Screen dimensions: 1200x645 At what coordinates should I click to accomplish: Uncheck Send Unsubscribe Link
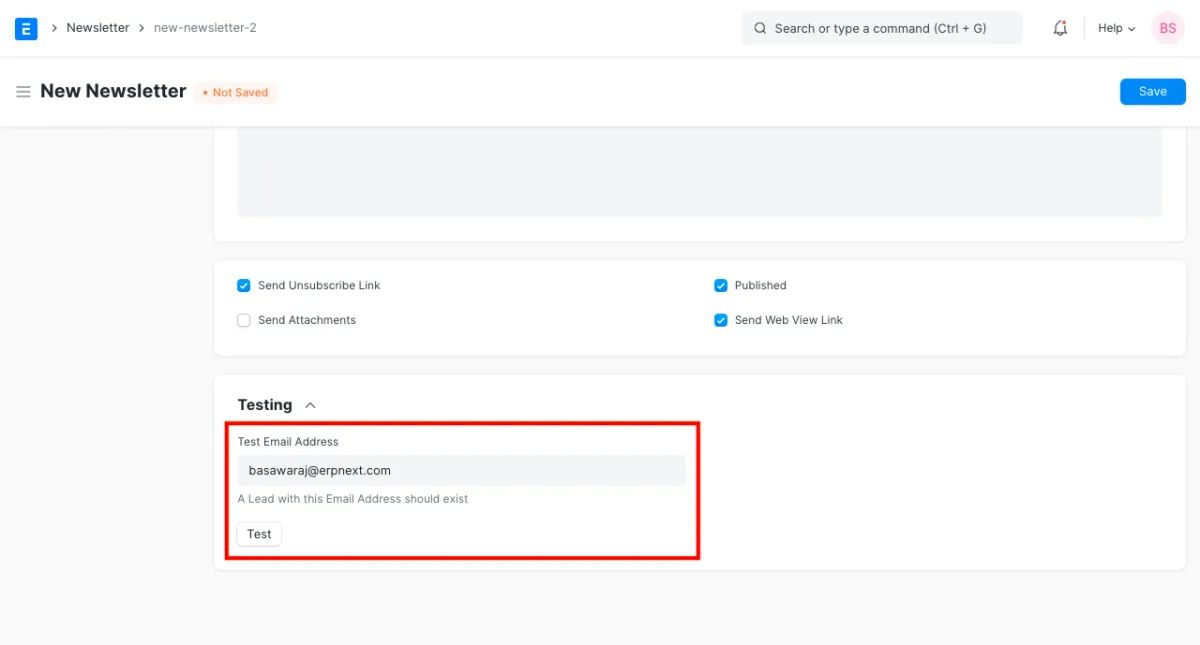click(243, 286)
